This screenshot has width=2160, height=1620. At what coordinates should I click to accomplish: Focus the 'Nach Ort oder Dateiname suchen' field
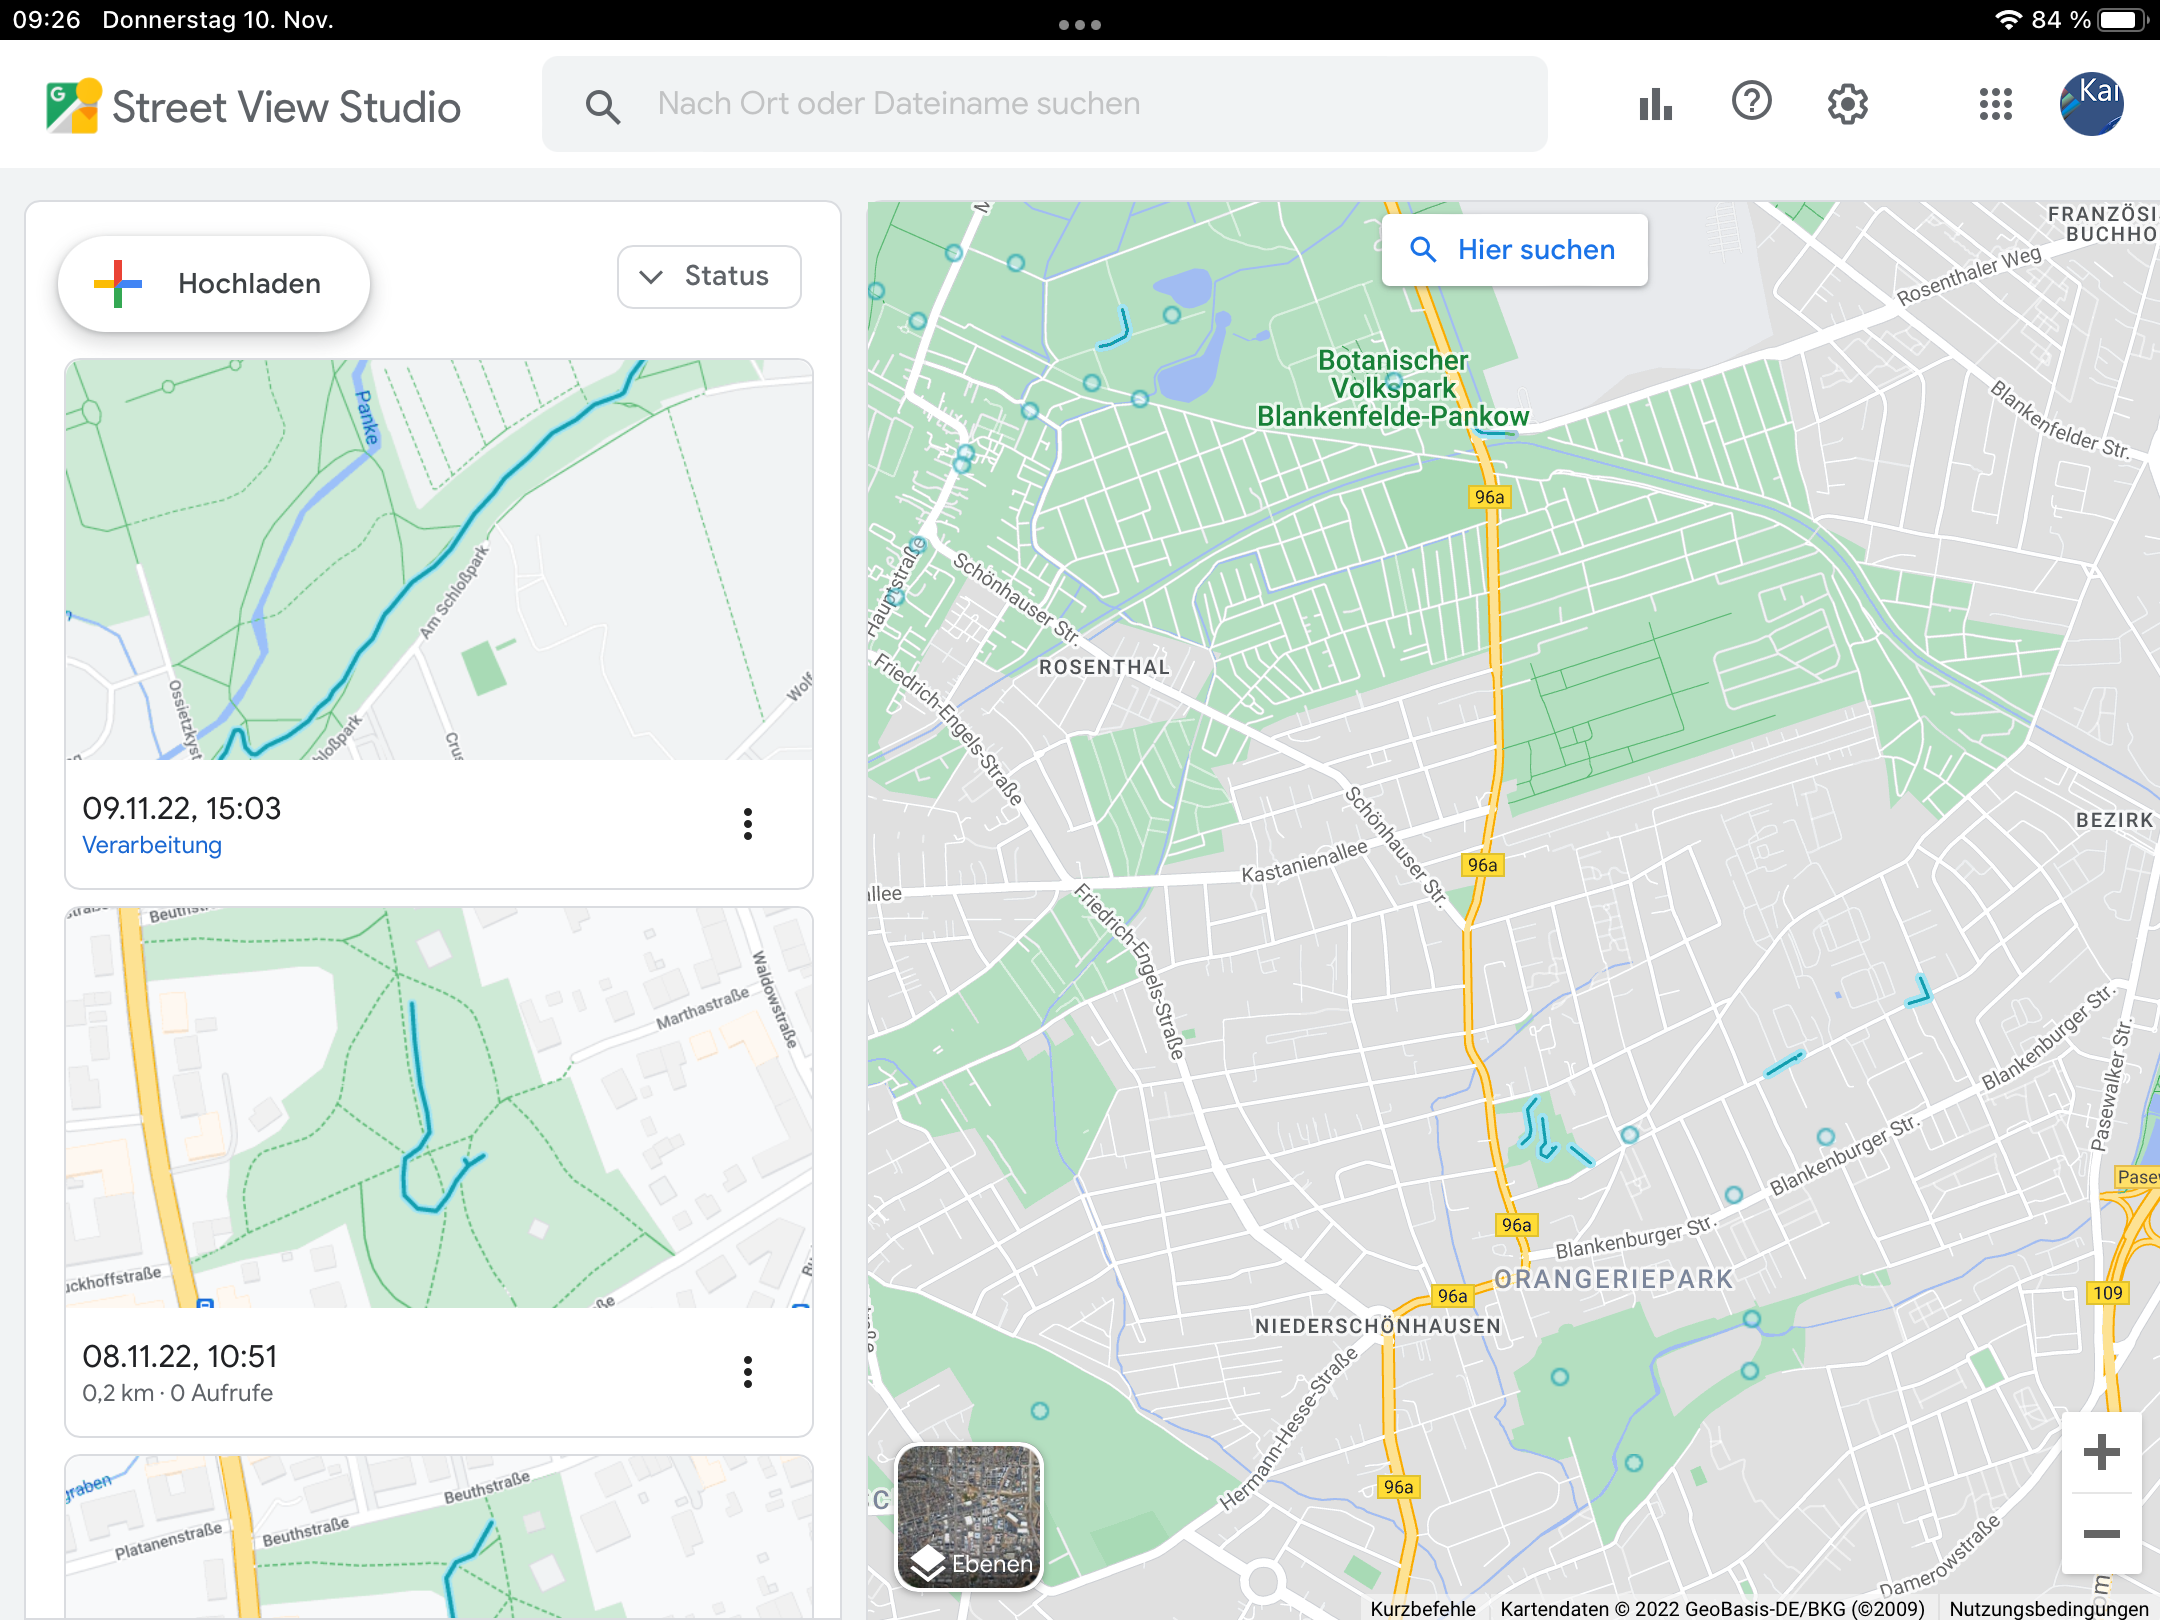1044,104
